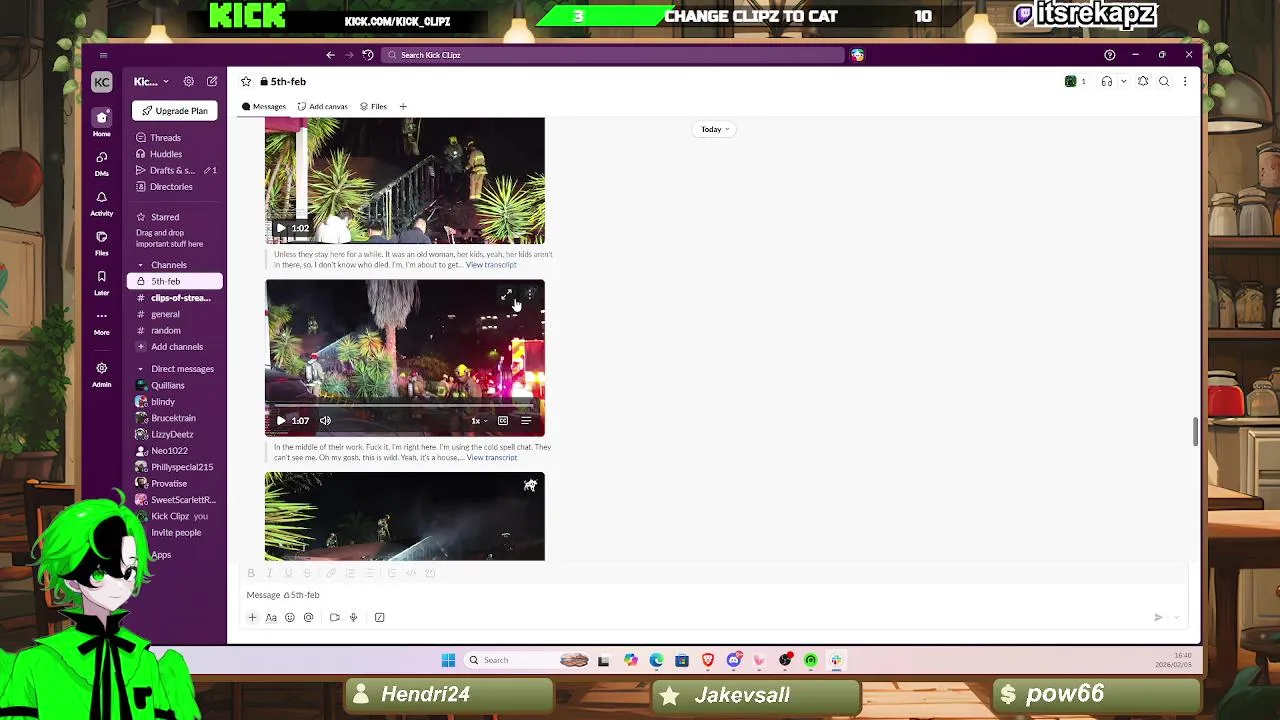
Task: Mention someone with the @ icon
Action: (309, 618)
